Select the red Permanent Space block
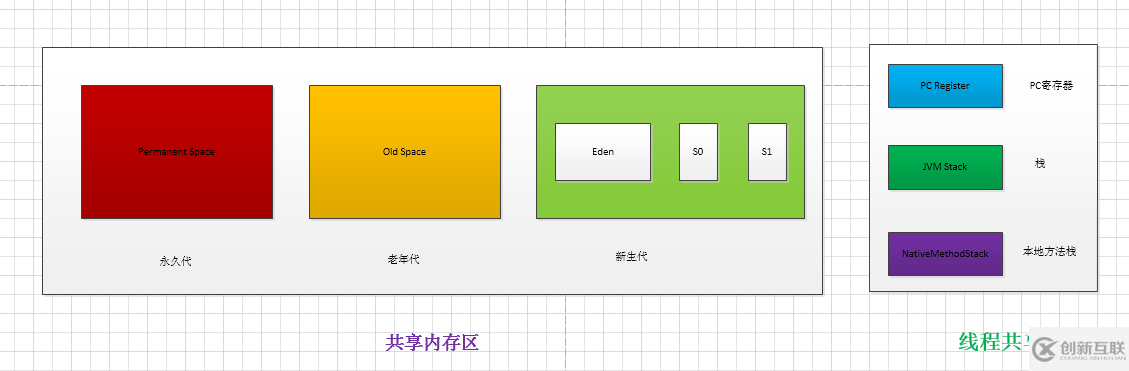The image size is (1129, 371). point(176,152)
